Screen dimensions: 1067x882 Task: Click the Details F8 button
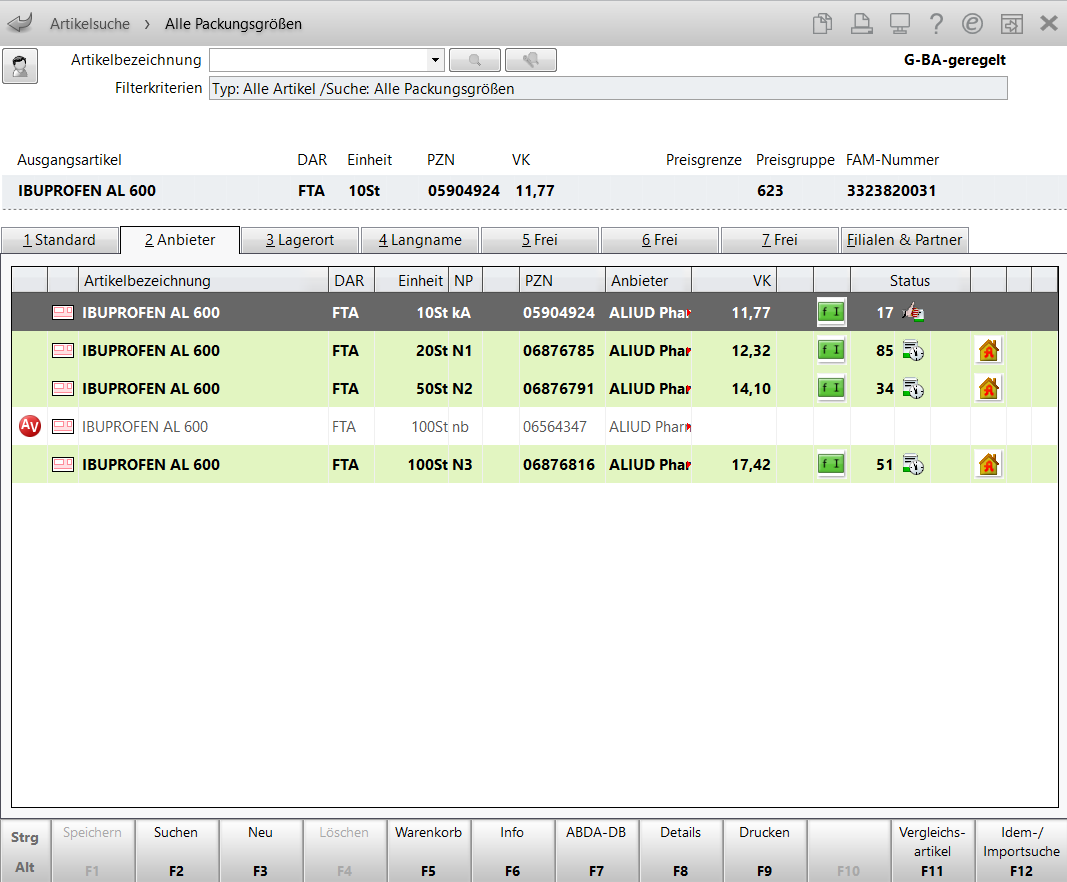click(680, 851)
